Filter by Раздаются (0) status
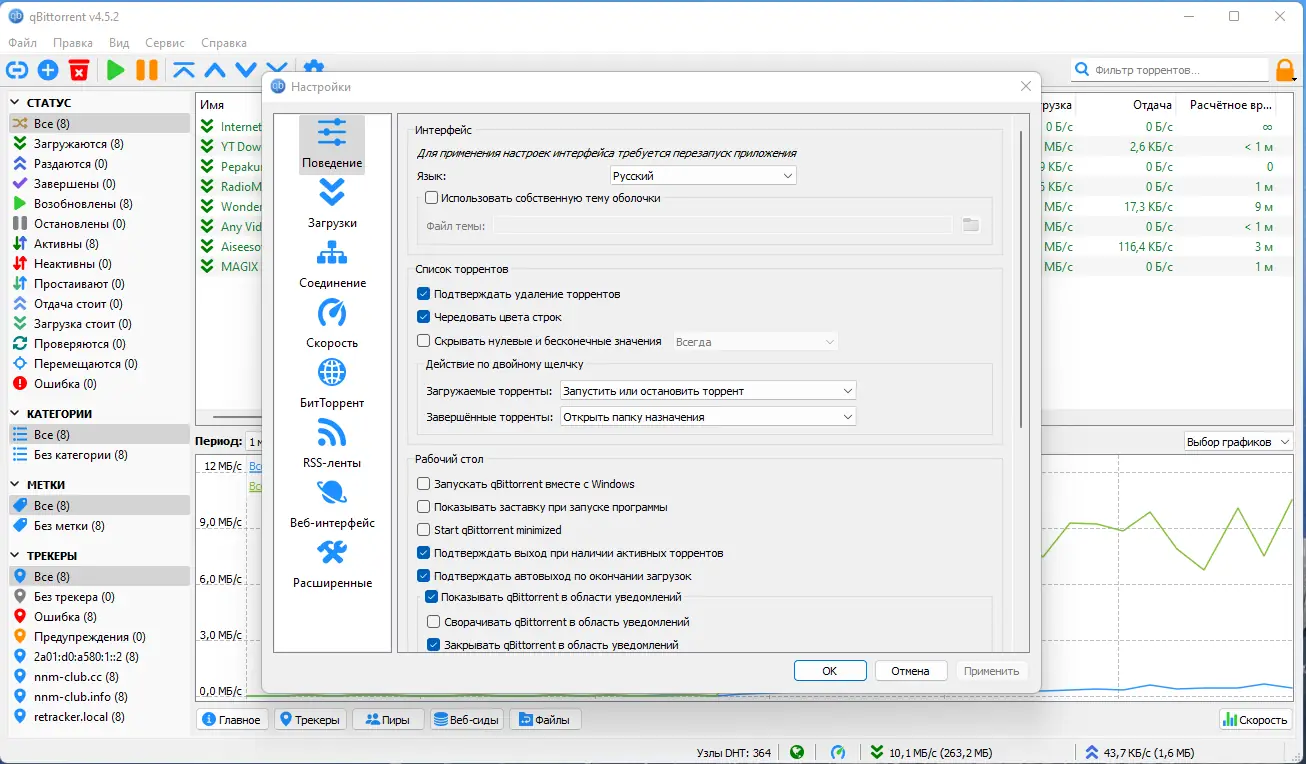This screenshot has height=764, width=1306. [99, 164]
